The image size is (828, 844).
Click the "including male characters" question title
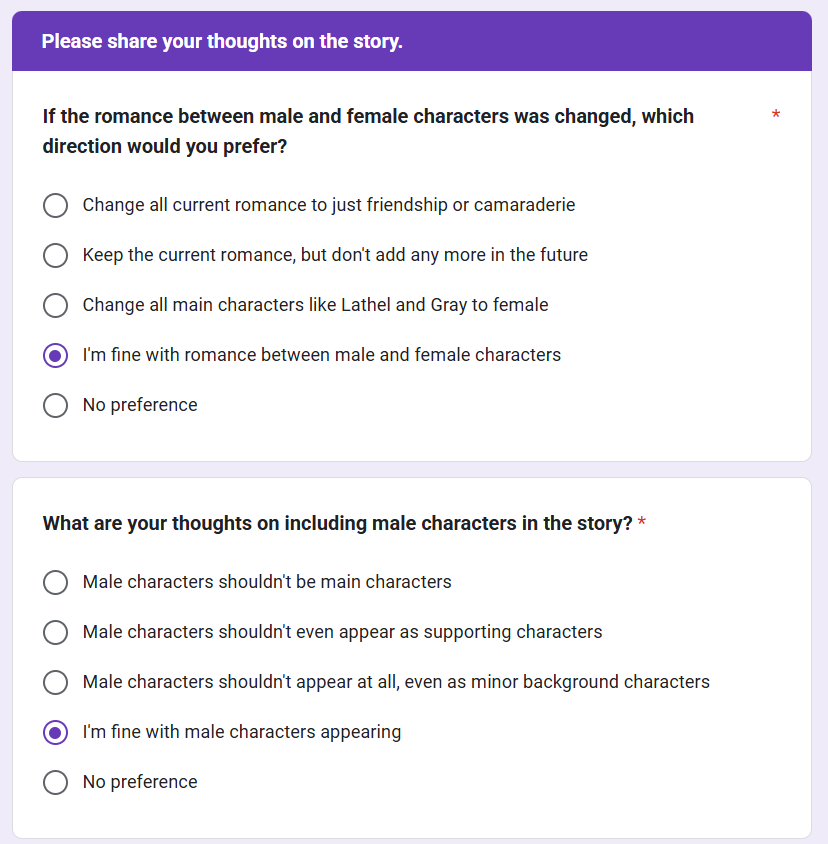(337, 523)
